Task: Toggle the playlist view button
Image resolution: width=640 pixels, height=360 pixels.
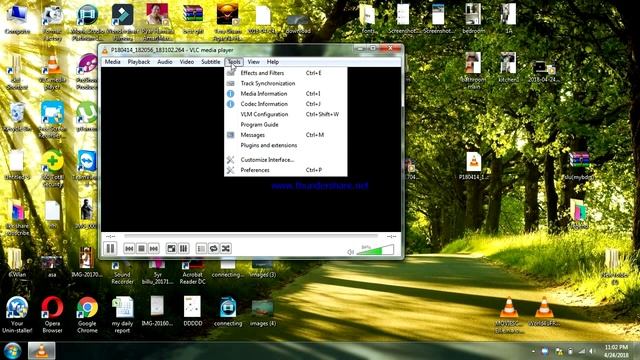Action: 201,249
